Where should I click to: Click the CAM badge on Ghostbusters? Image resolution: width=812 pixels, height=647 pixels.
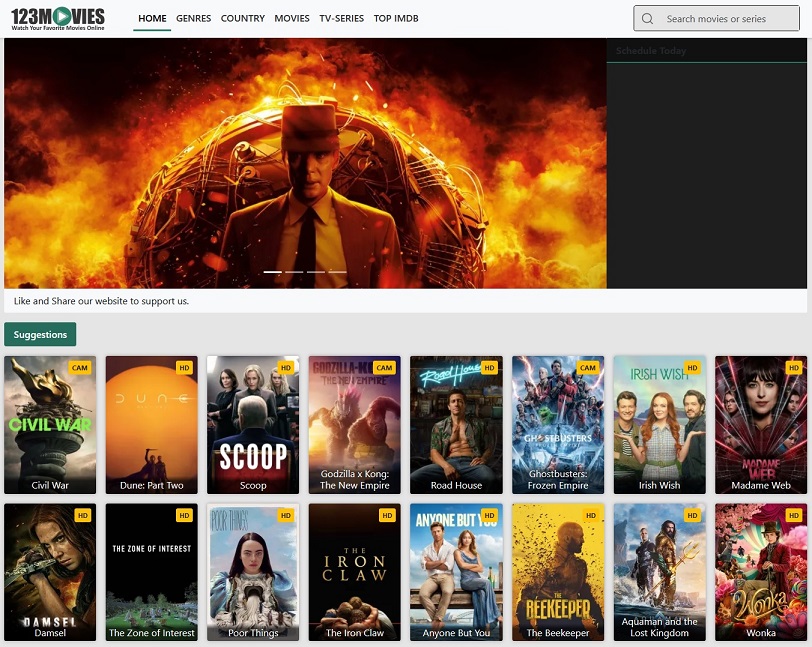coord(588,368)
